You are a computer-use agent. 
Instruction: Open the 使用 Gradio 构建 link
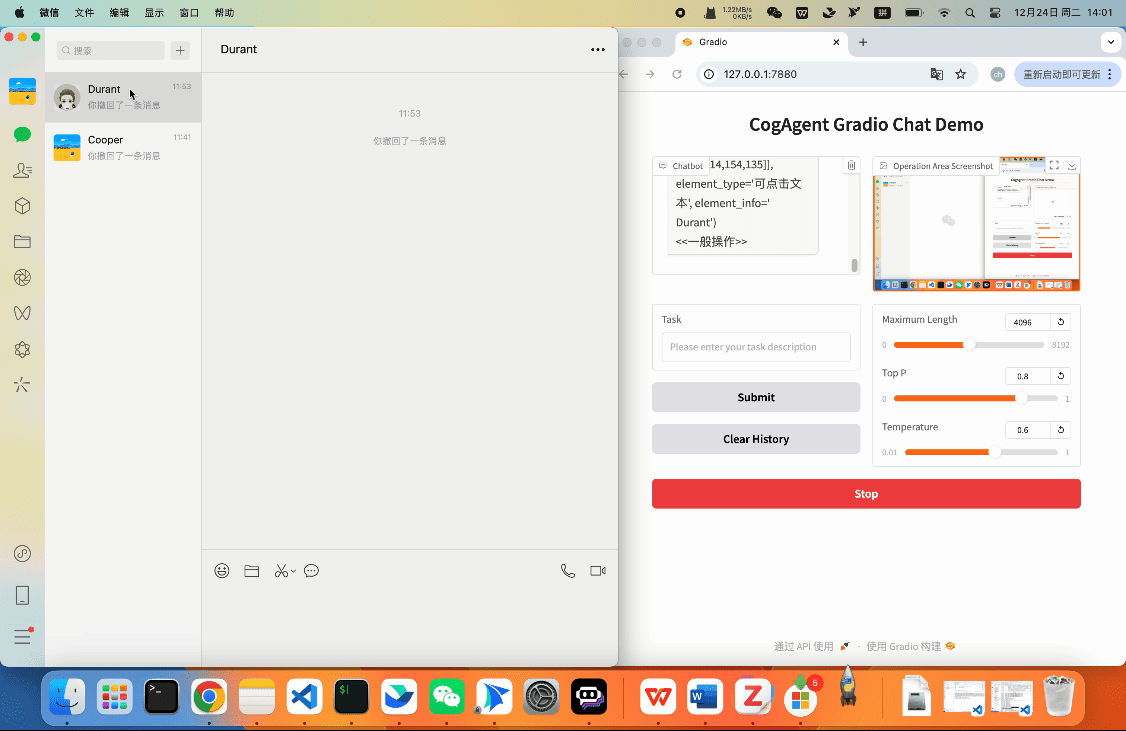point(911,646)
